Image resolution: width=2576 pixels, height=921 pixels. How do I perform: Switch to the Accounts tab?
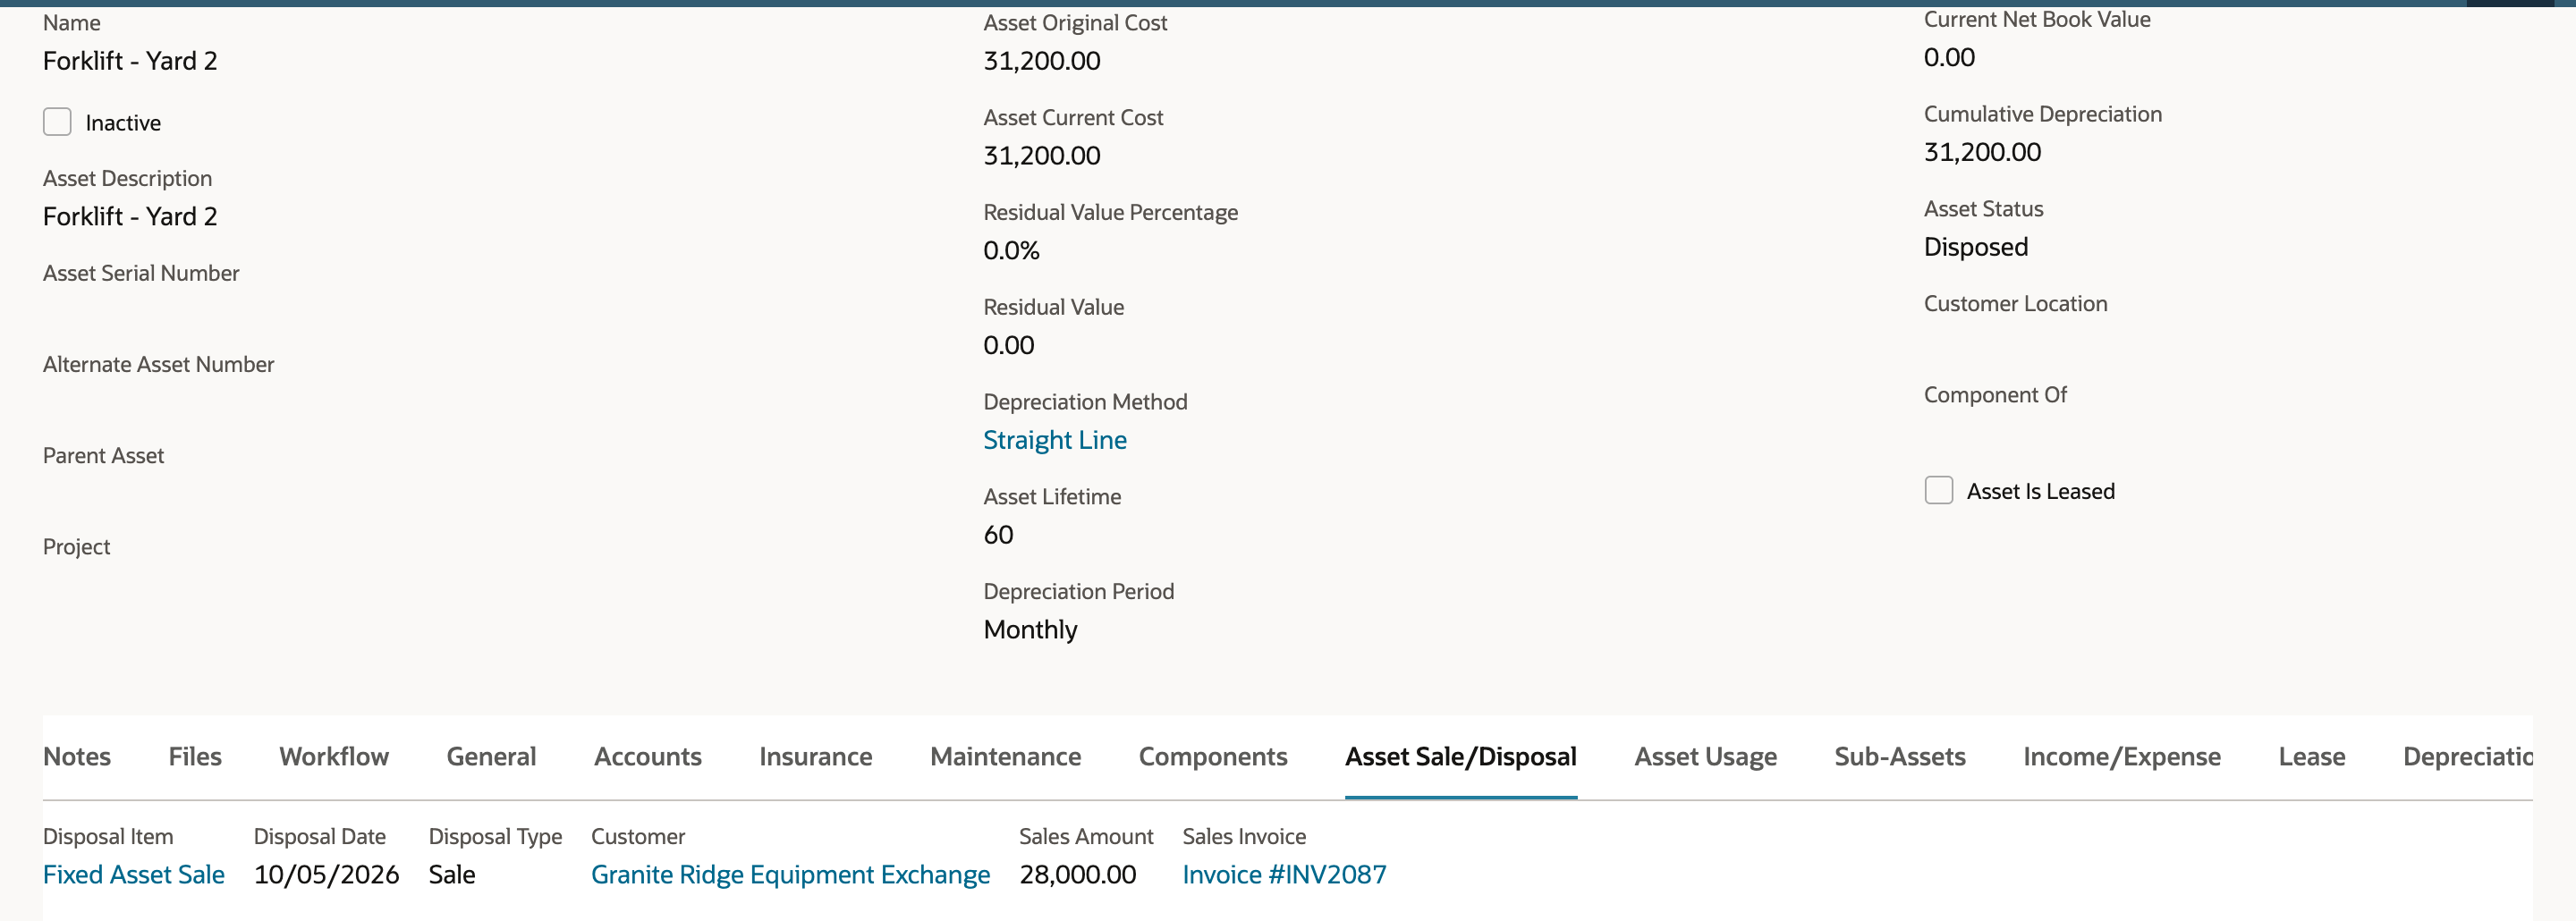tap(648, 757)
